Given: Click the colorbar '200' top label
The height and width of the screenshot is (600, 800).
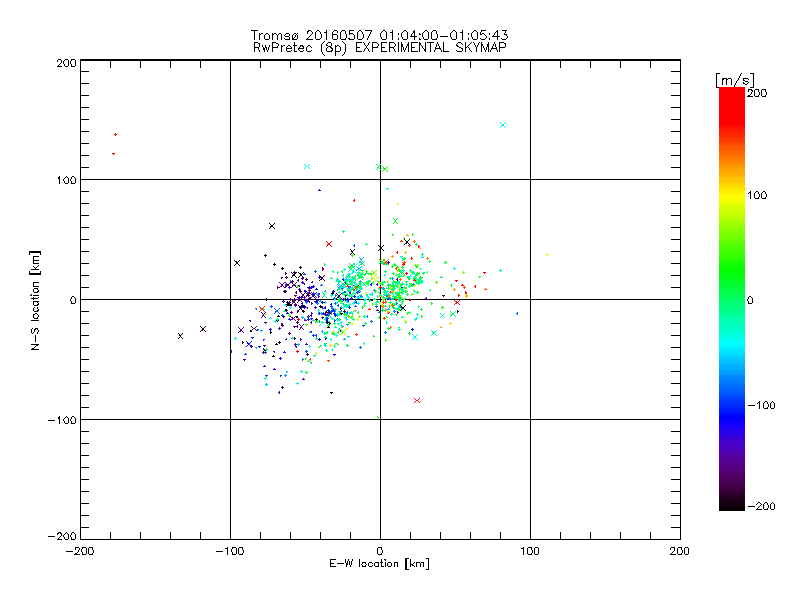Looking at the screenshot, I should (x=757, y=93).
